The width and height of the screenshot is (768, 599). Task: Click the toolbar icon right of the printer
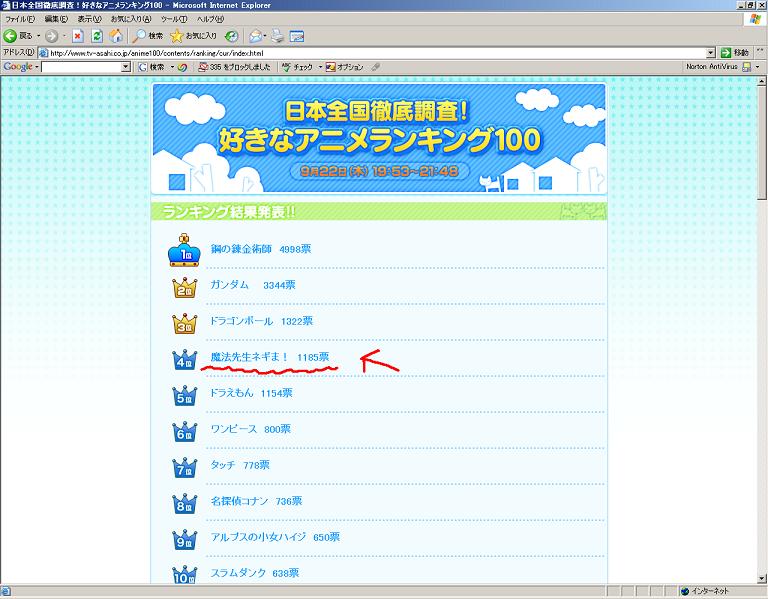(297, 36)
